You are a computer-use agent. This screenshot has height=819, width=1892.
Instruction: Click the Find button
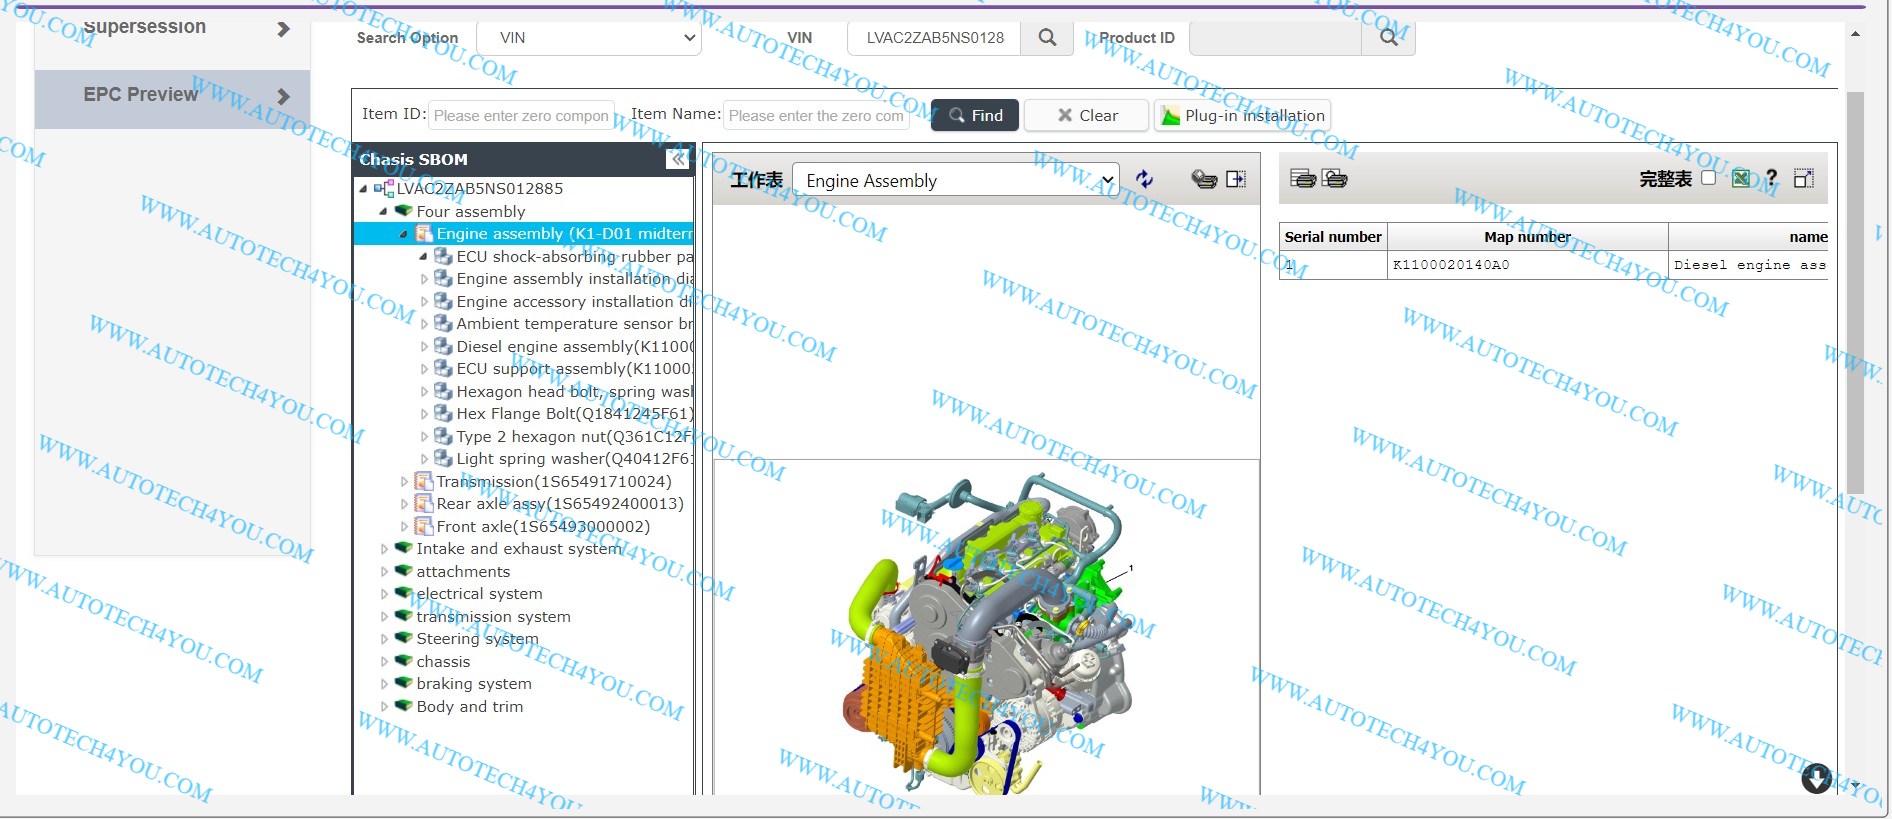(975, 115)
